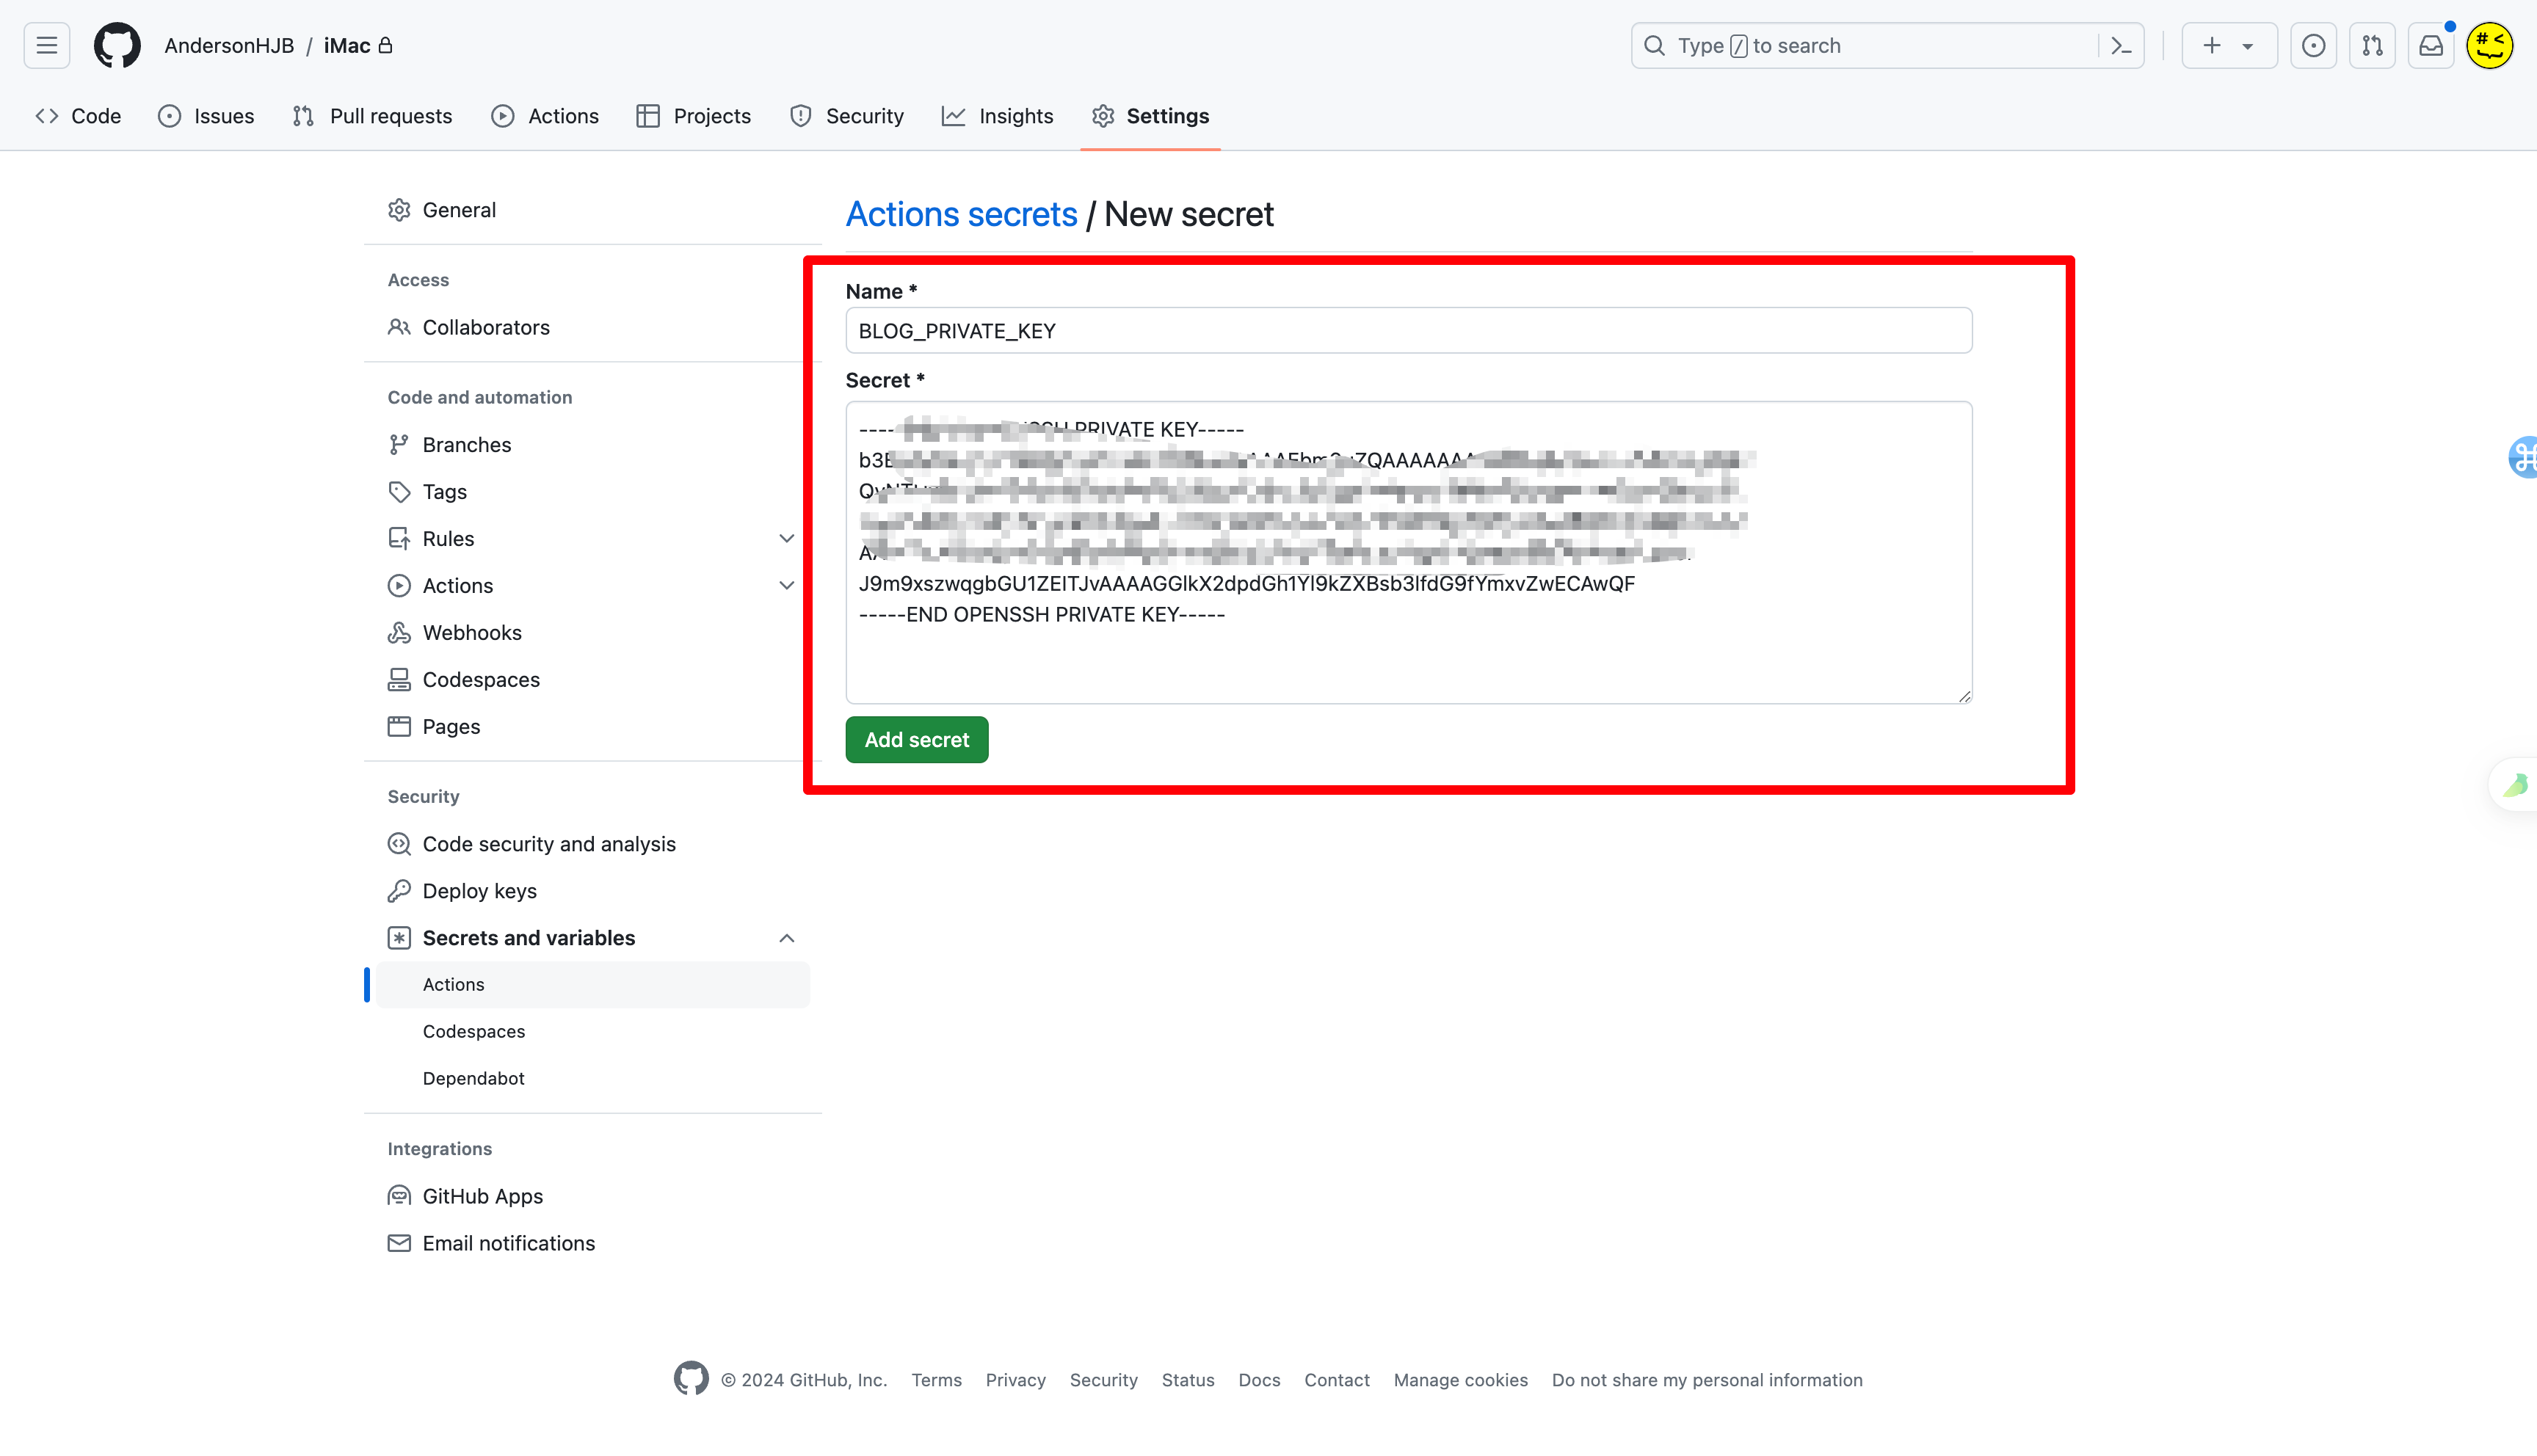Click the plus create-new icon
This screenshot has height=1456, width=2537.
[x=2212, y=46]
